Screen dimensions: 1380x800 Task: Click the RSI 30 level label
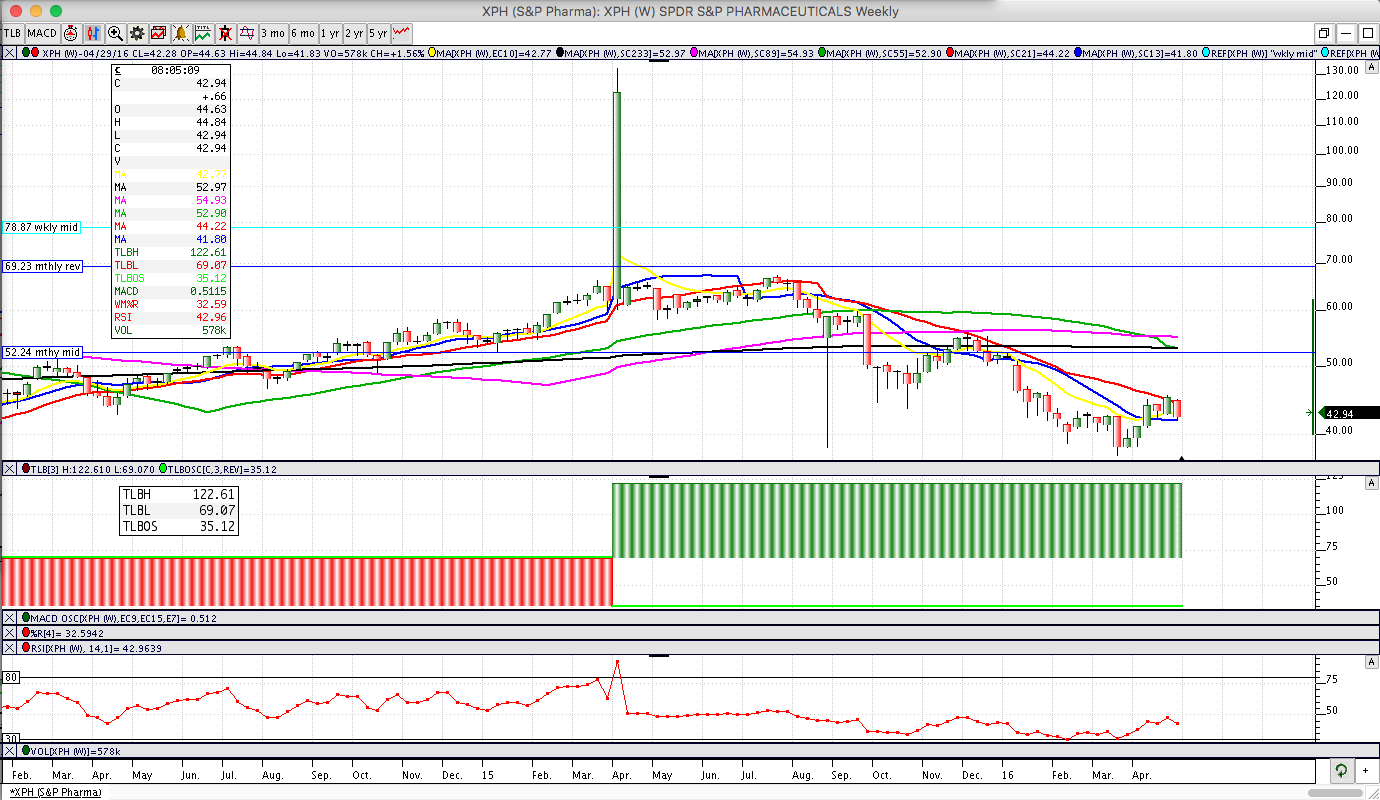coord(11,737)
